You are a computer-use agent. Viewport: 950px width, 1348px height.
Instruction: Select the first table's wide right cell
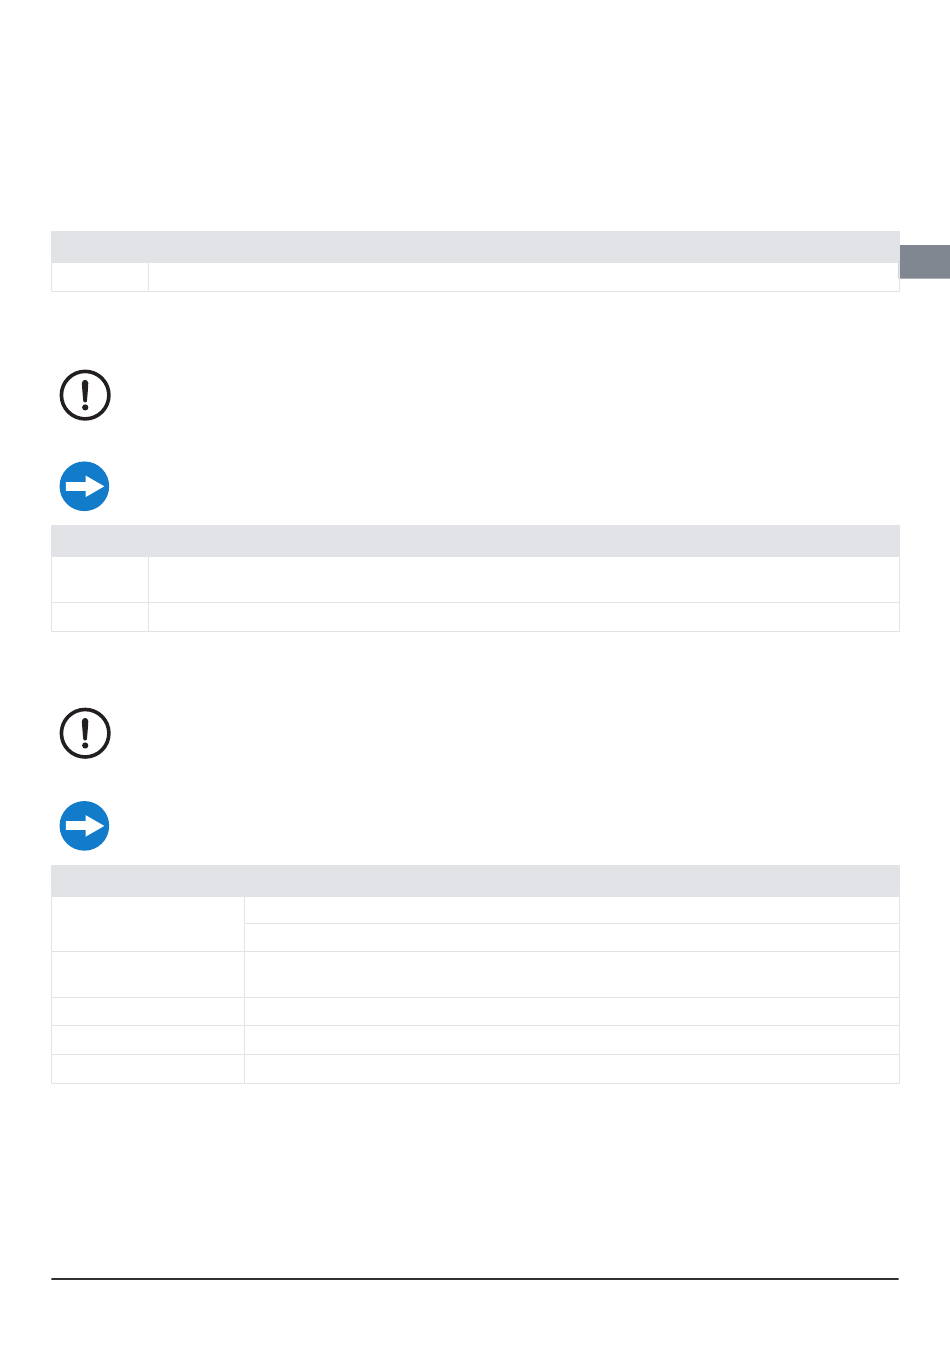pyautogui.click(x=523, y=277)
